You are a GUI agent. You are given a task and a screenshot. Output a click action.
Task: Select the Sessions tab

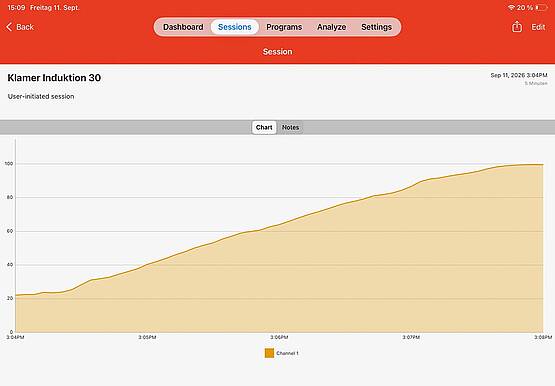235,27
